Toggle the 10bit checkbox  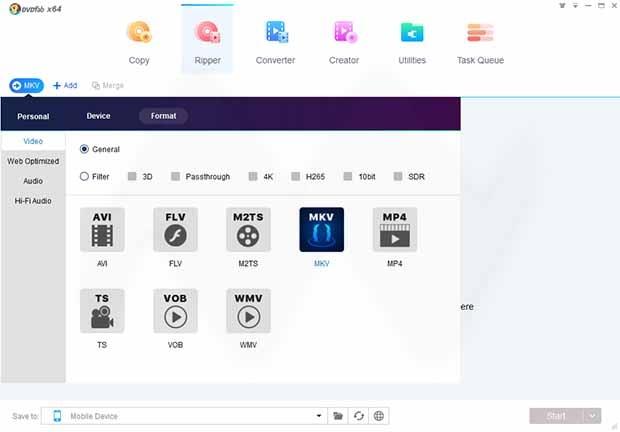[x=348, y=176]
